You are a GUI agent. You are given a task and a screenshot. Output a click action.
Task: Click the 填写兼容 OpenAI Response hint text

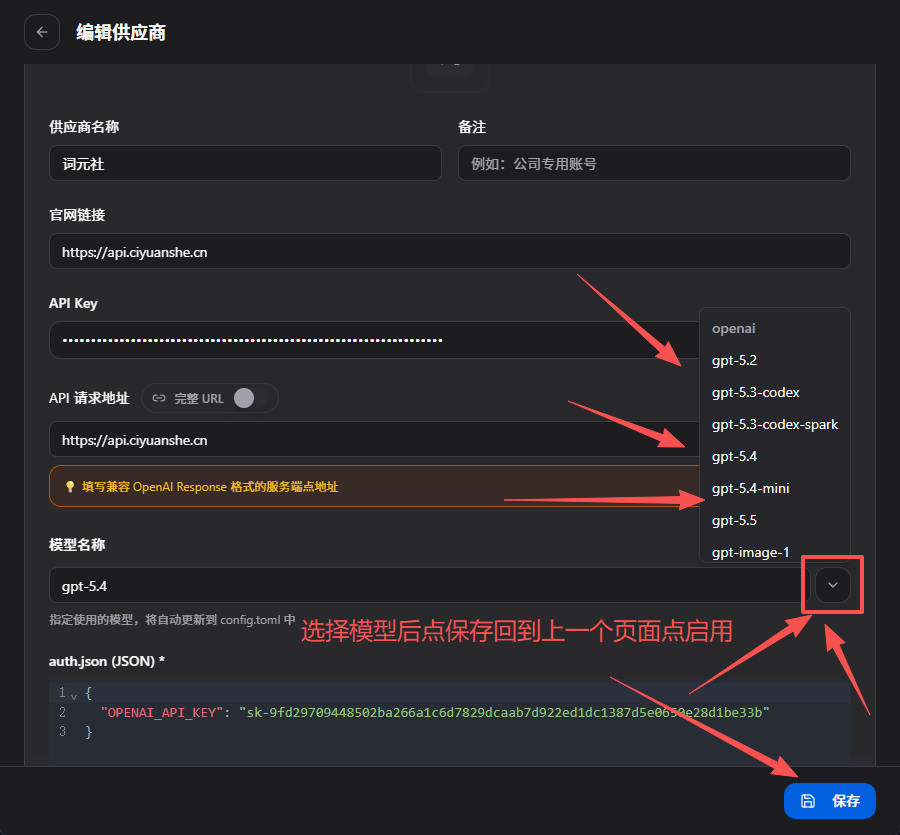tap(210, 487)
